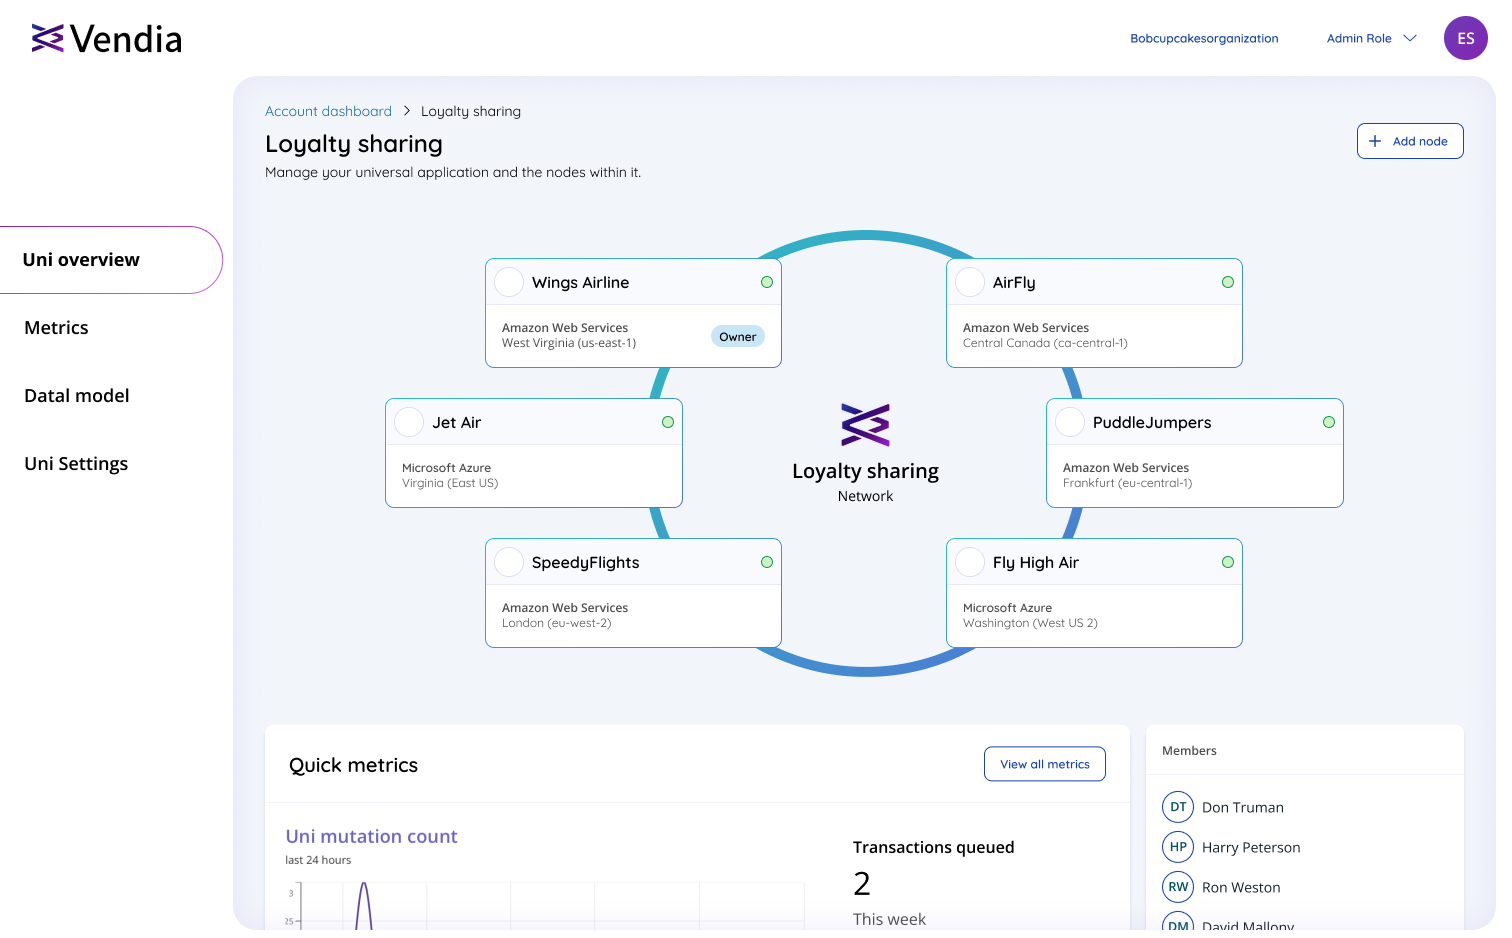1512x938 pixels.
Task: Click the PuddleJumpers node avatar circle
Action: pyautogui.click(x=1070, y=422)
